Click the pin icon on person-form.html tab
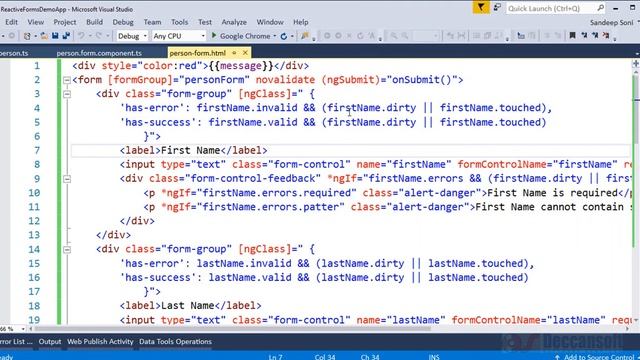Image resolution: width=640 pixels, height=360 pixels. [234, 53]
